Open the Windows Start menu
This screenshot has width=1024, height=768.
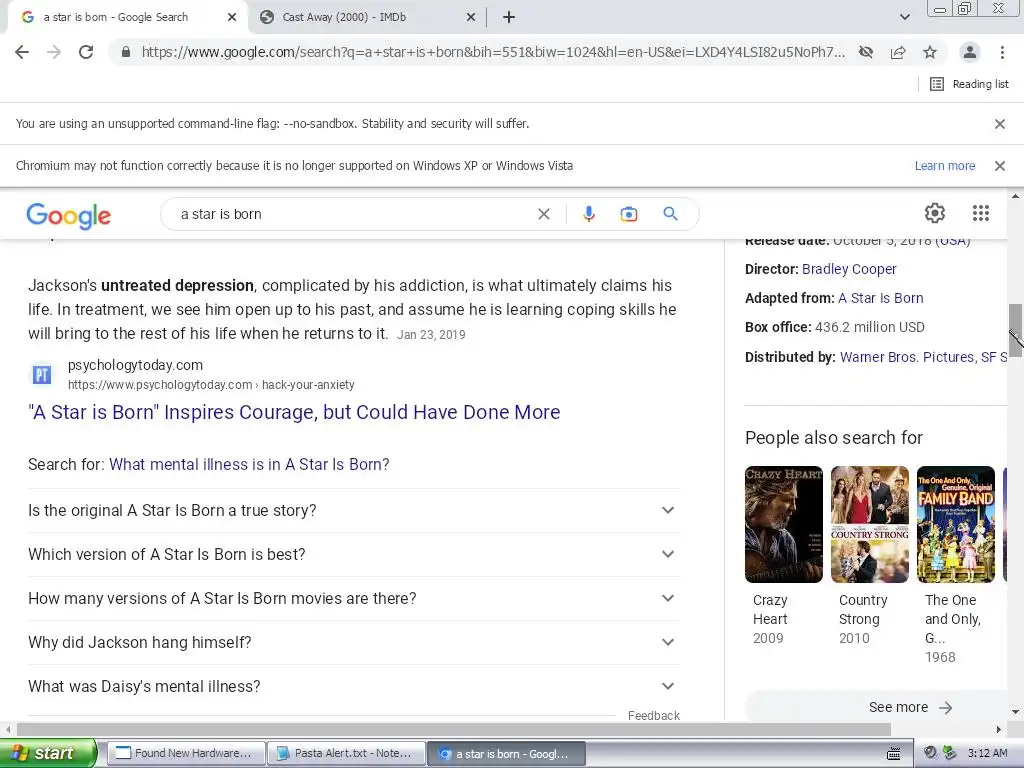pos(48,753)
